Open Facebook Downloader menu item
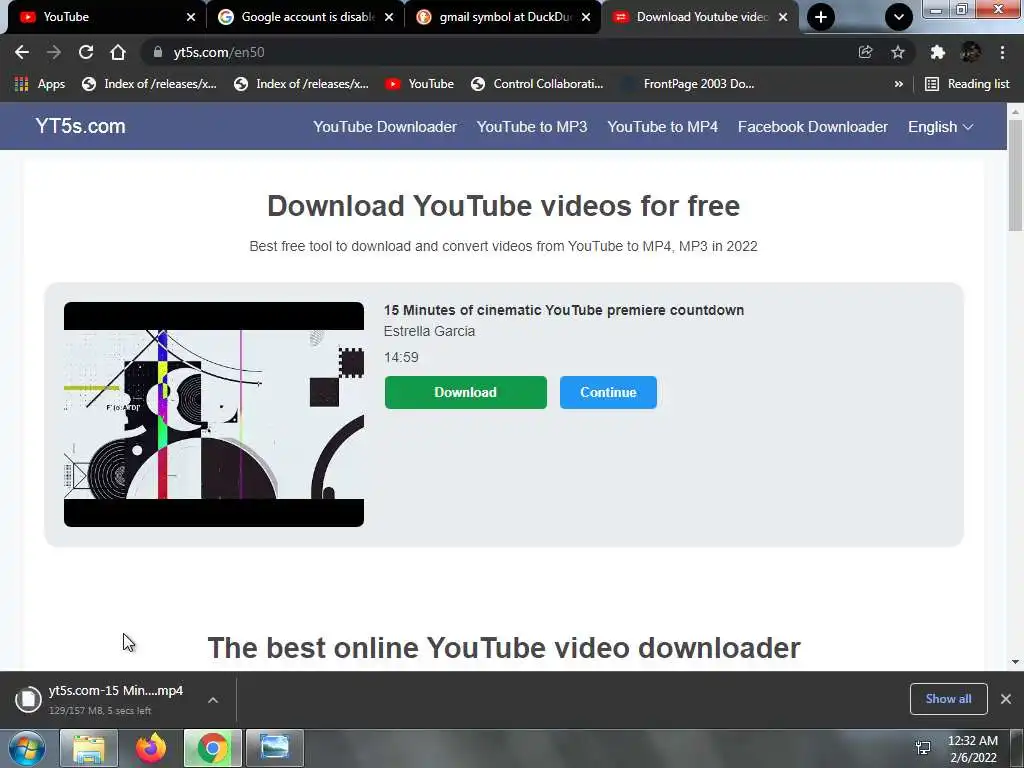The image size is (1024, 768). tap(812, 127)
